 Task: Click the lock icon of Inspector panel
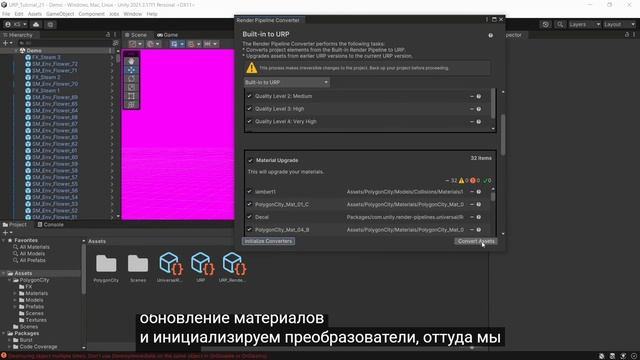[627, 35]
